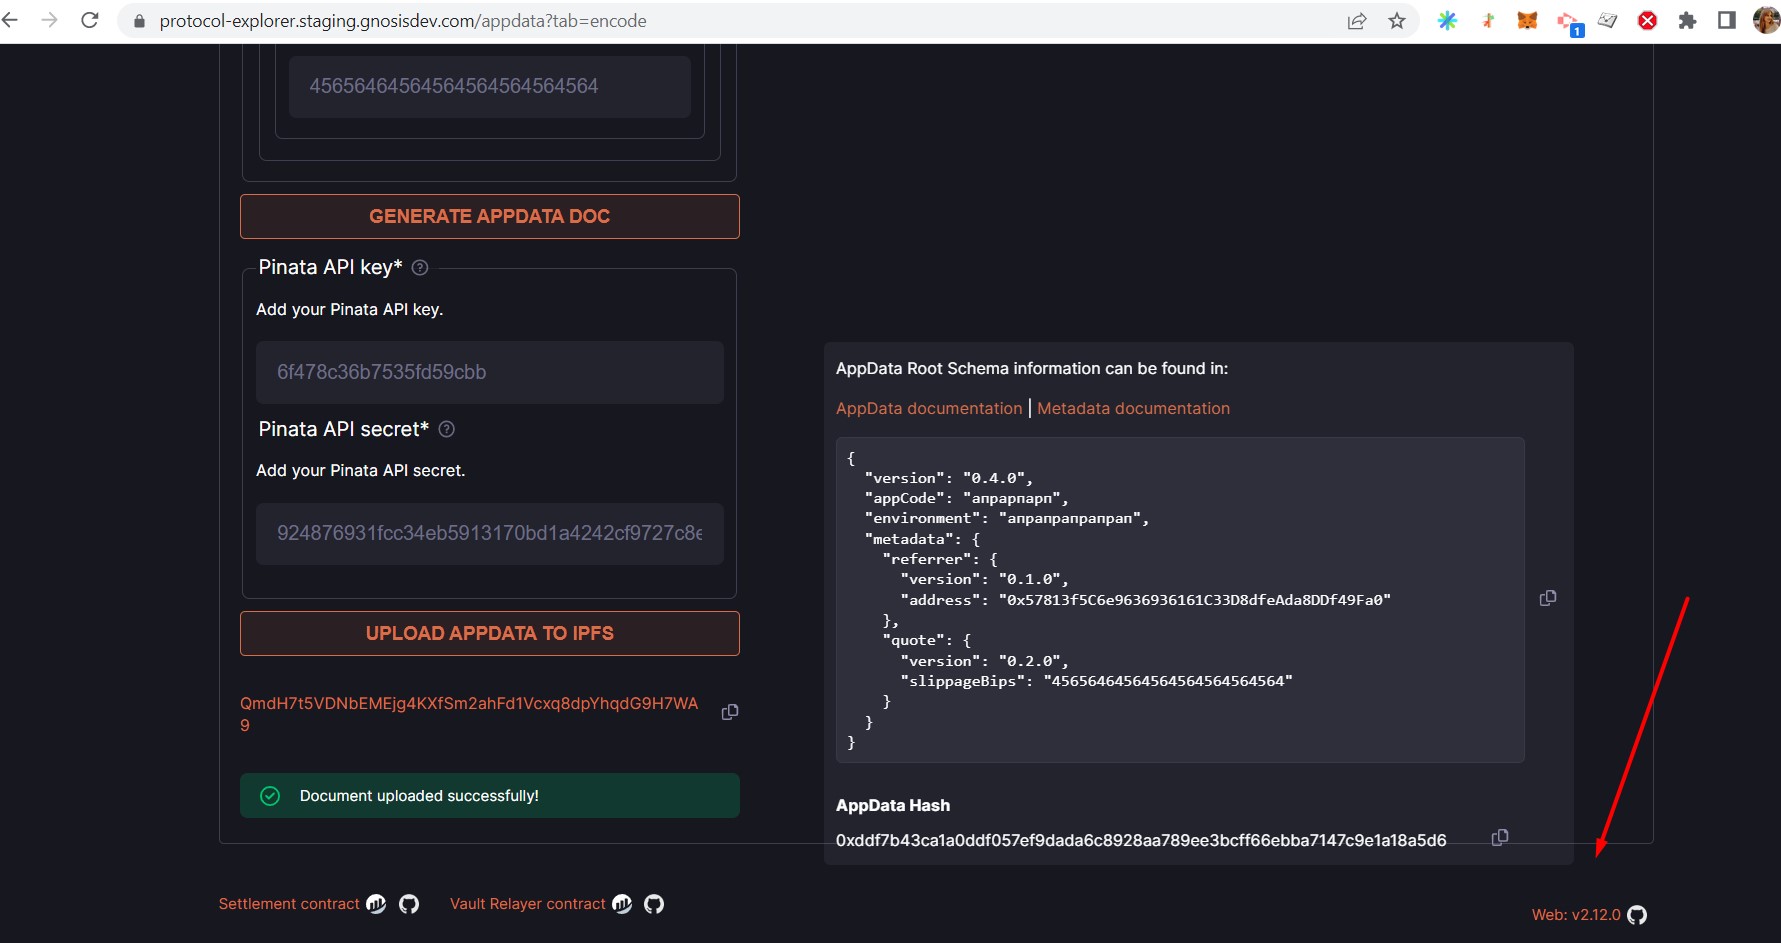
Task: Reload the current page
Action: [90, 20]
